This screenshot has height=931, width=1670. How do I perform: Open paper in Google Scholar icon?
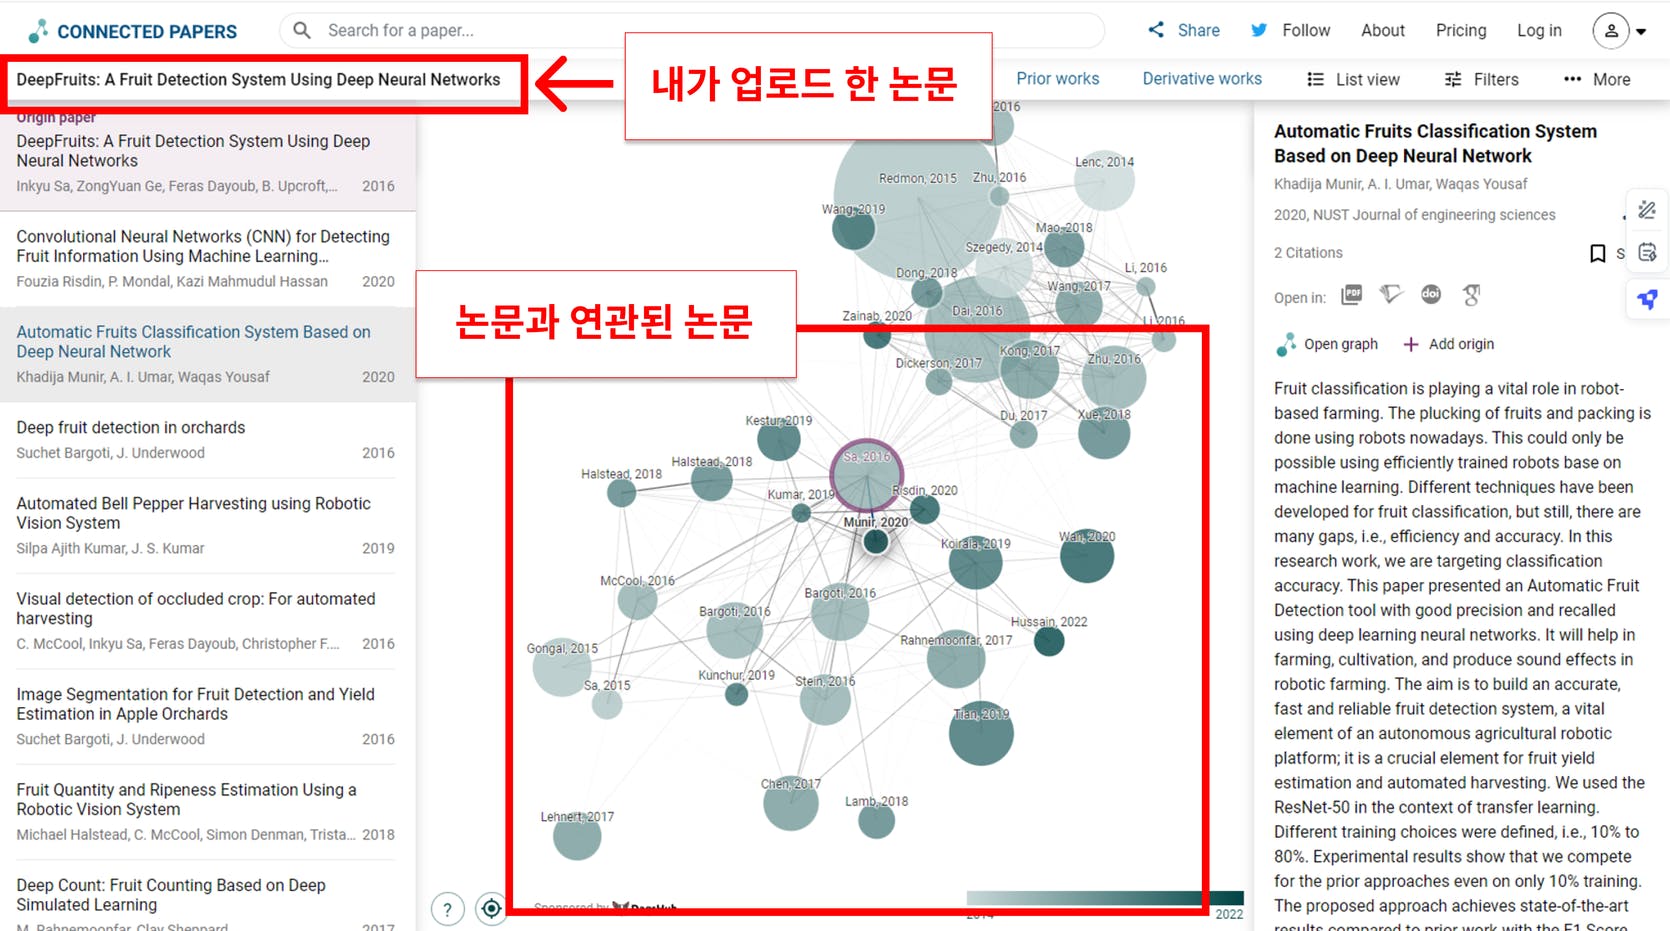click(1471, 295)
